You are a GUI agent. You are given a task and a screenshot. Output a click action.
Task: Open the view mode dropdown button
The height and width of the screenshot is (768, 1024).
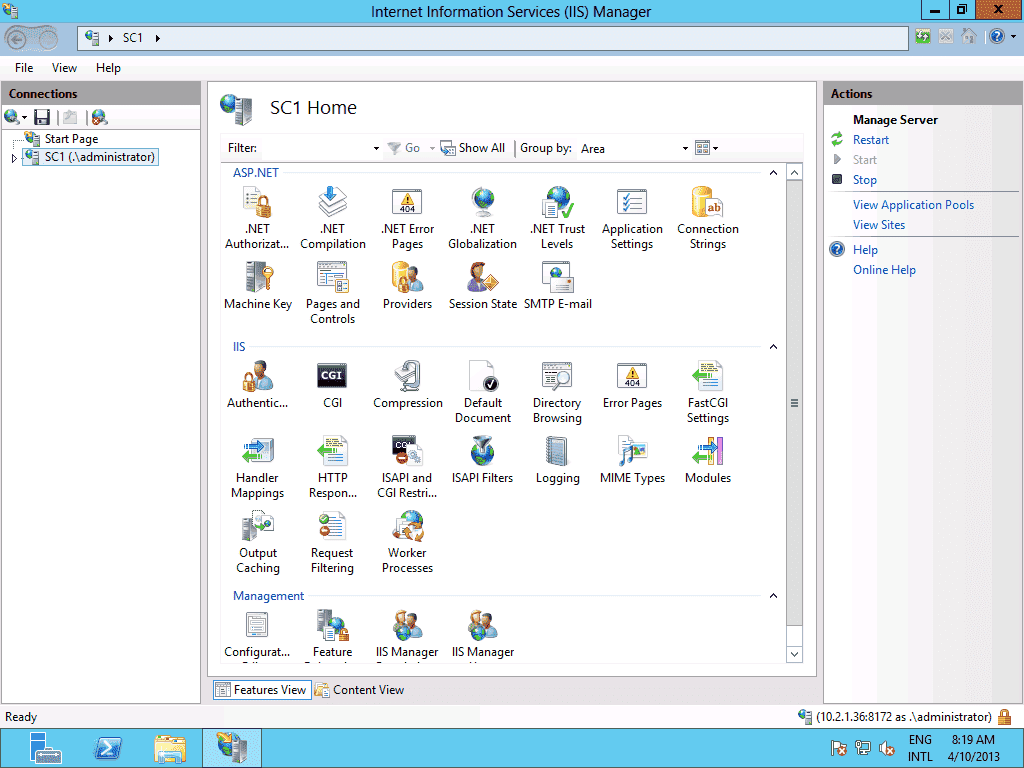click(707, 148)
